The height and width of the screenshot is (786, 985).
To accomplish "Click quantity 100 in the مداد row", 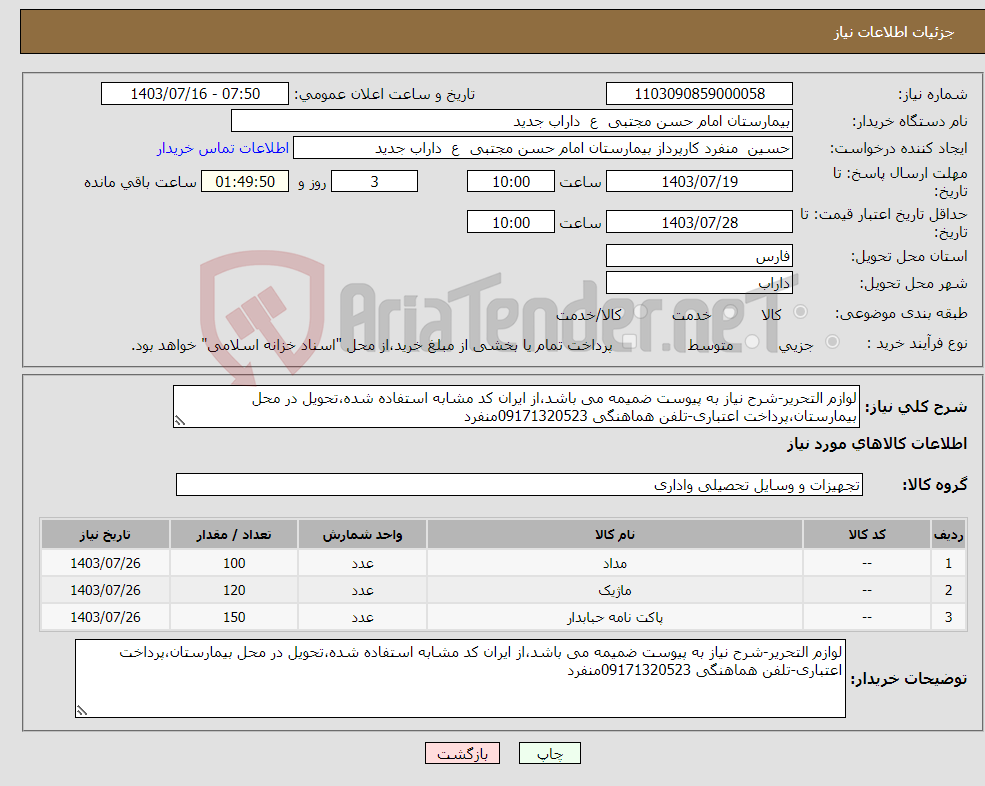I will [234, 563].
